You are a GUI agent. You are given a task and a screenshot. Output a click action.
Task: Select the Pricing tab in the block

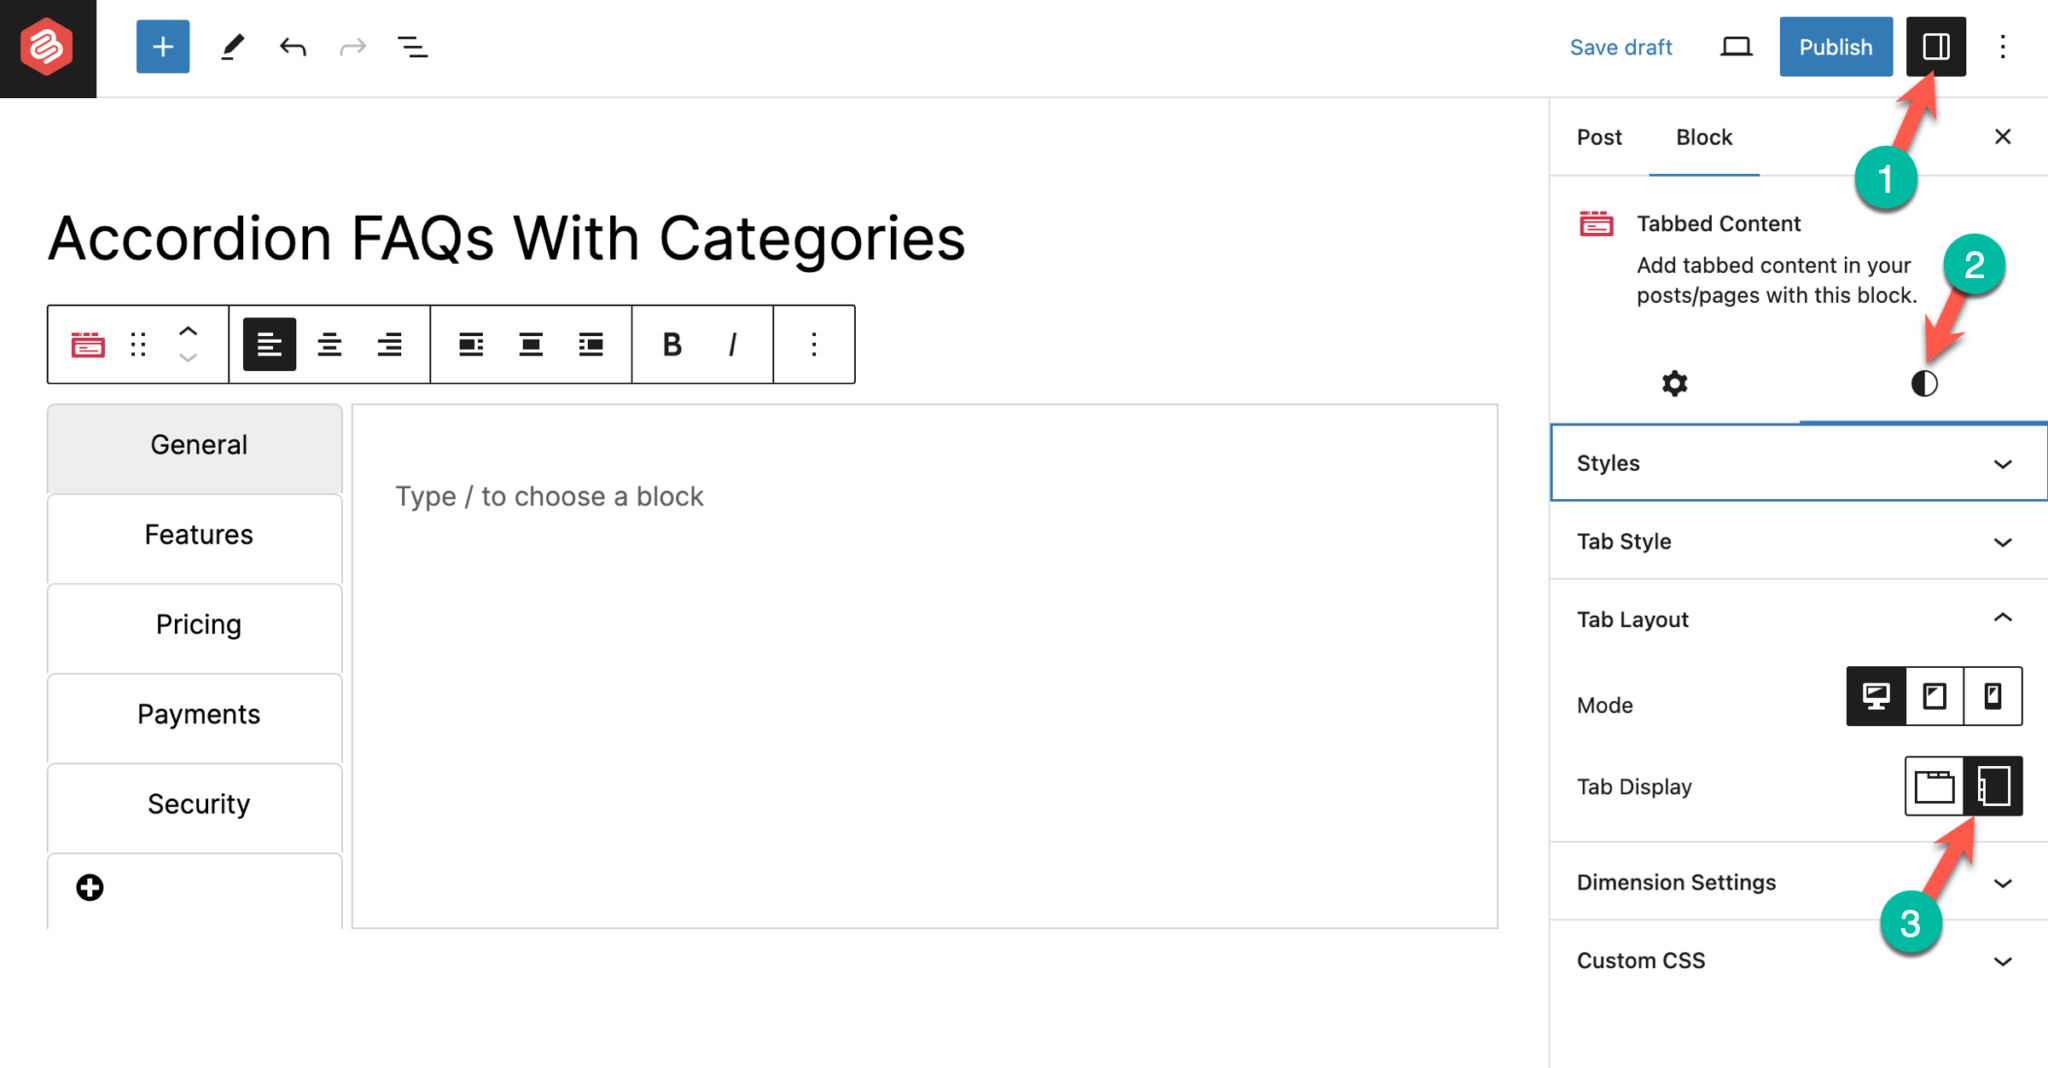(198, 624)
